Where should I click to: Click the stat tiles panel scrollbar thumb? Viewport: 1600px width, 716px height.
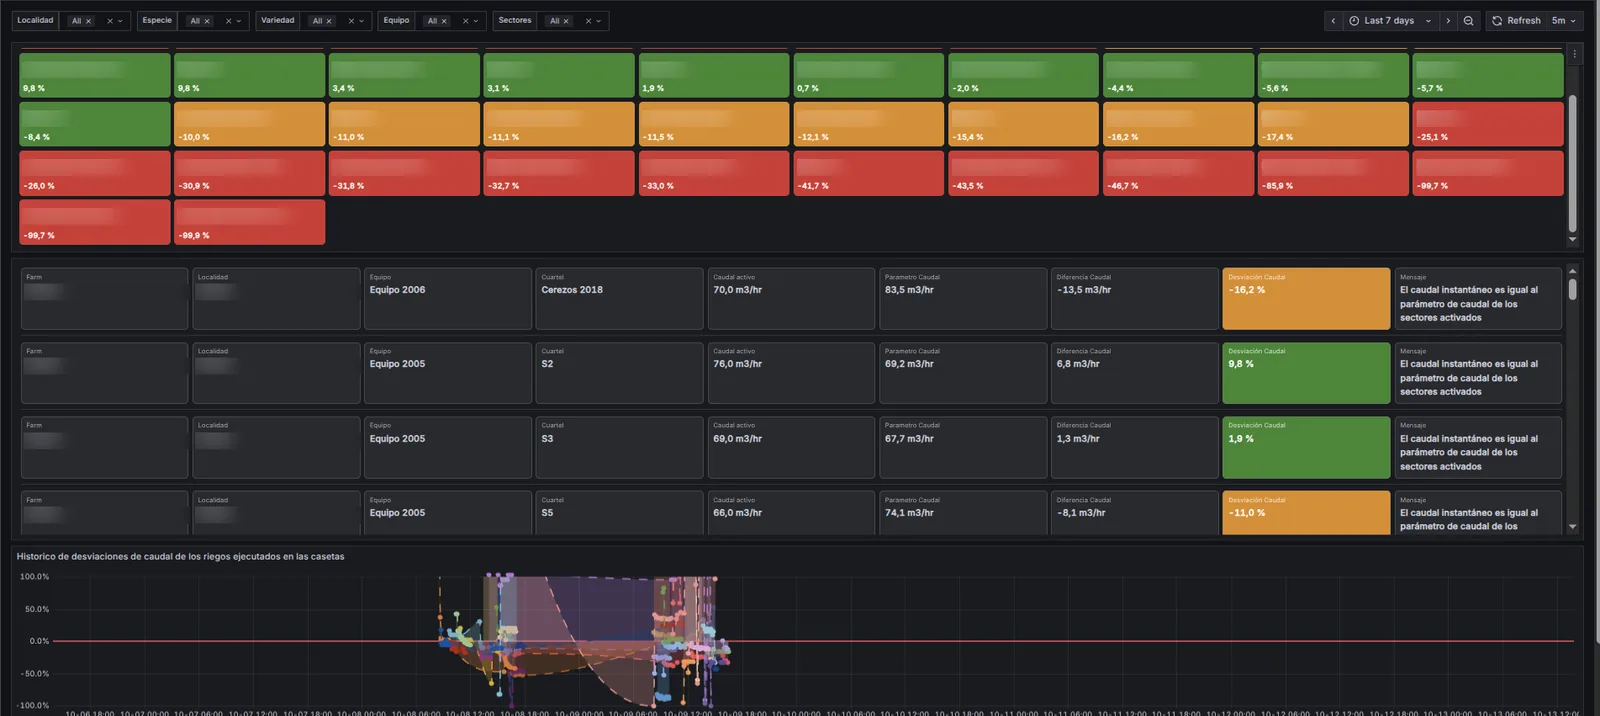coord(1572,164)
